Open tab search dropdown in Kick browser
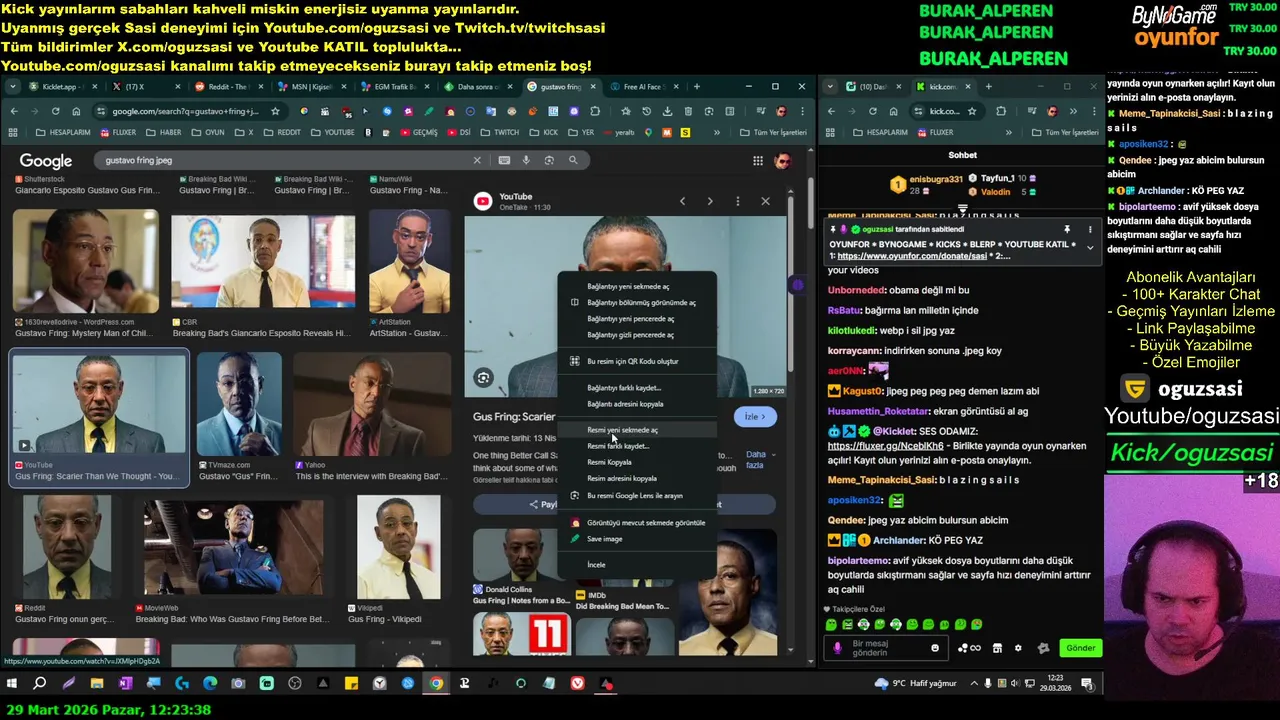Image resolution: width=1280 pixels, height=720 pixels. tap(830, 87)
